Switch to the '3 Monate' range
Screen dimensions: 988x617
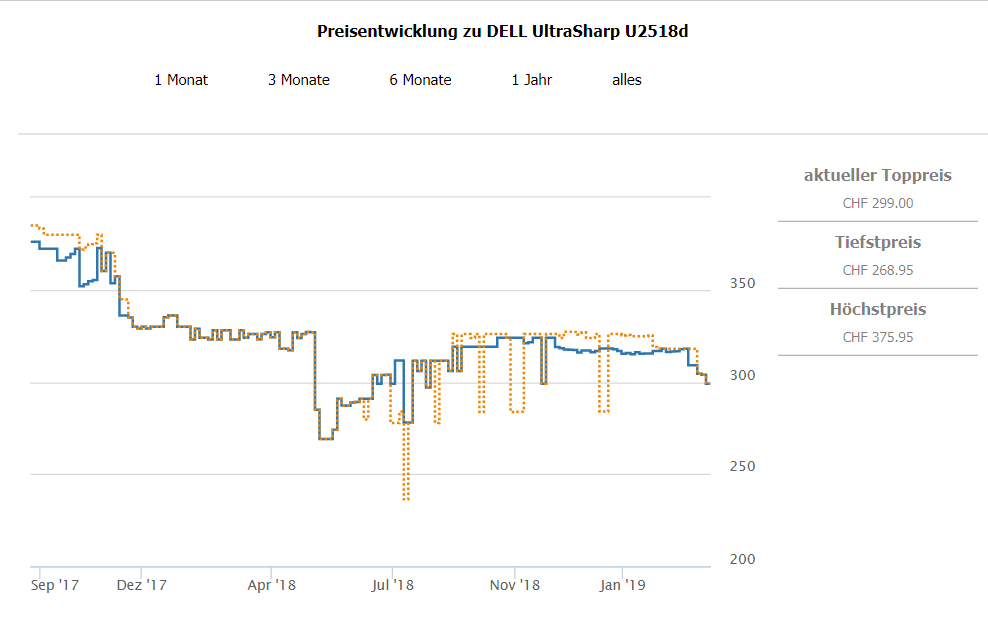(x=298, y=80)
